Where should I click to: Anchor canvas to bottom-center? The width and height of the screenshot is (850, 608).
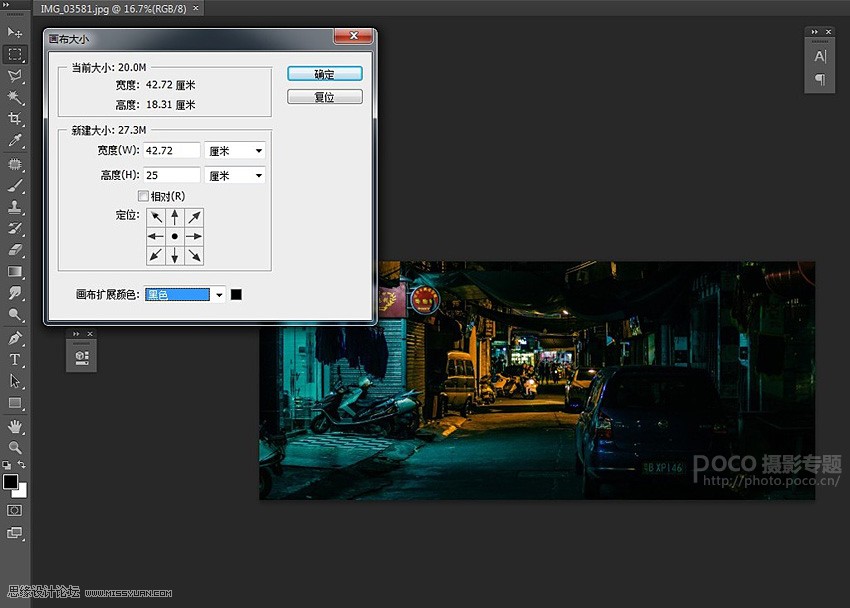pos(175,255)
